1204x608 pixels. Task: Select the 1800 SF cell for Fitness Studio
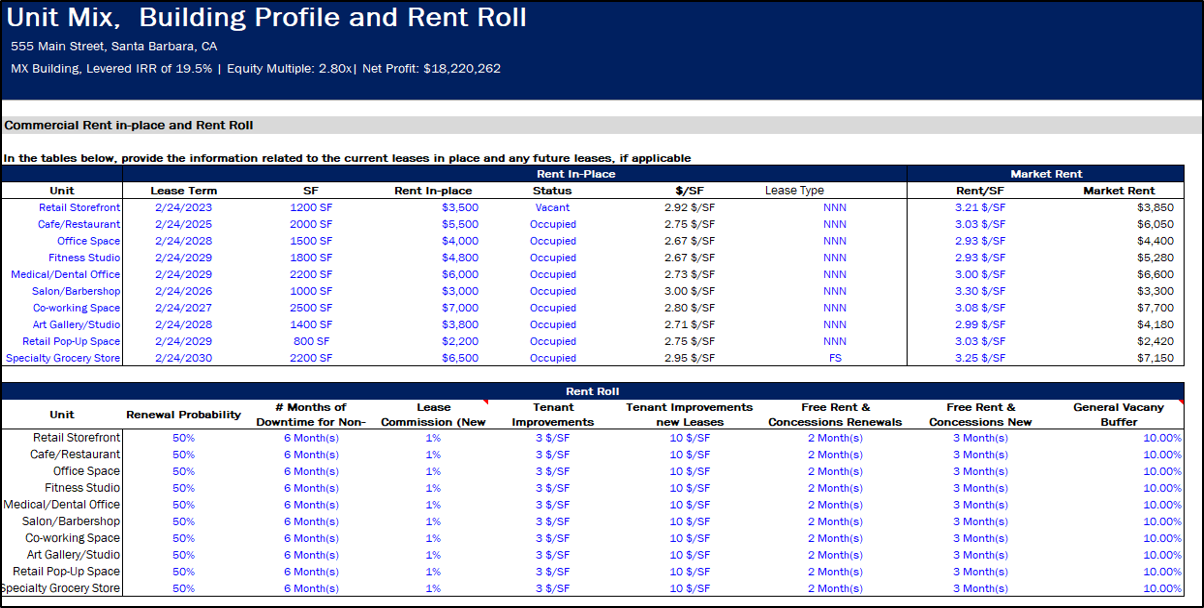310,257
